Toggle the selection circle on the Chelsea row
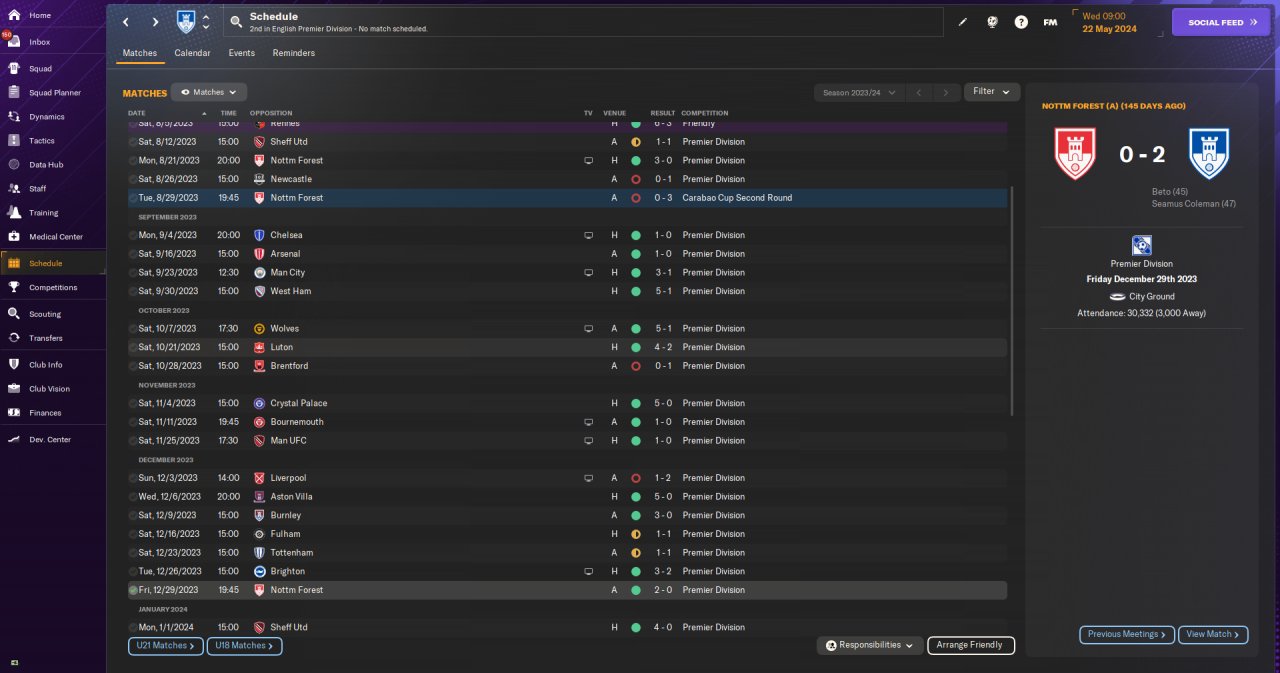This screenshot has width=1280, height=673. coord(133,235)
